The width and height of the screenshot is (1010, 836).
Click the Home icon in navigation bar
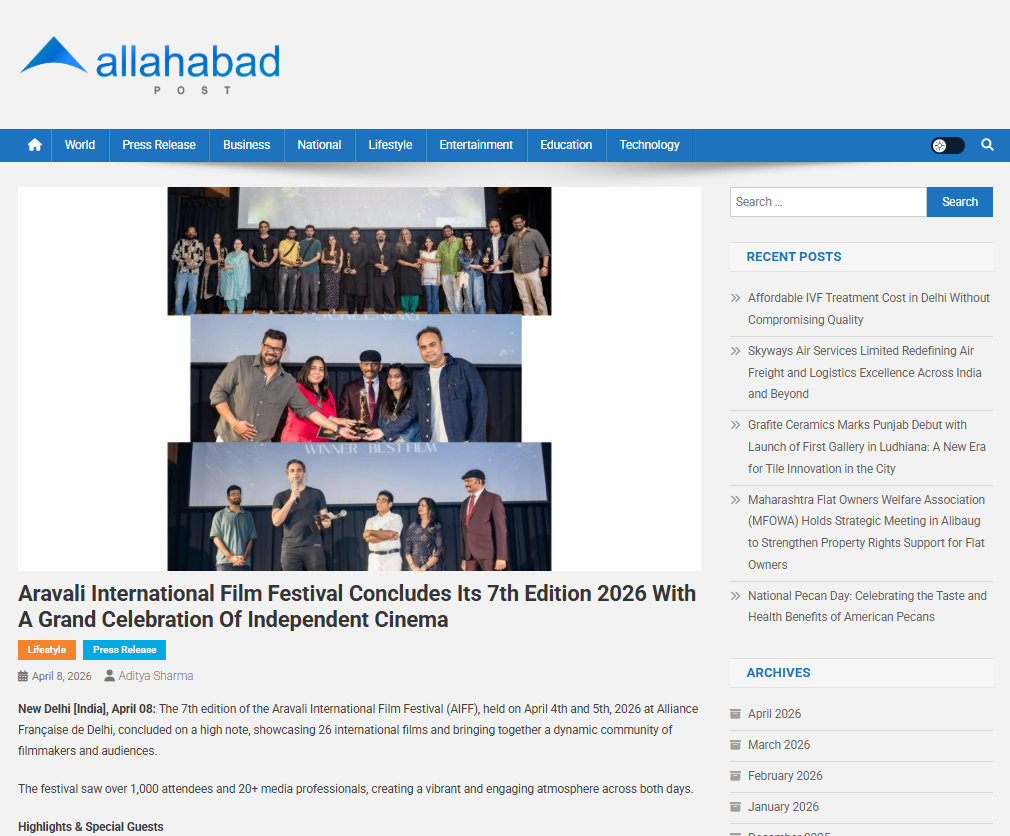click(35, 145)
